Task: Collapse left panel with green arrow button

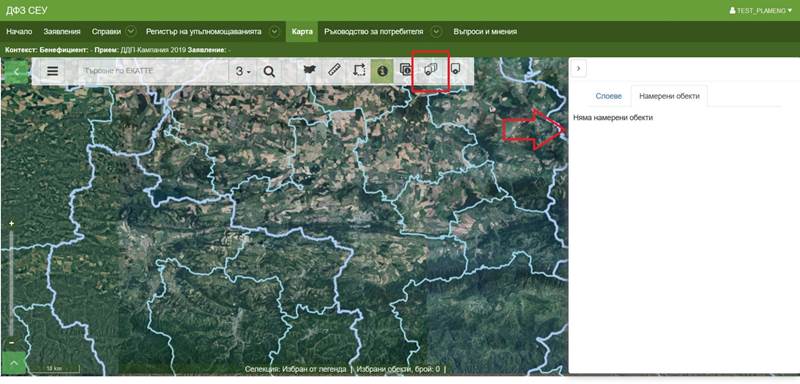Action: (x=16, y=72)
